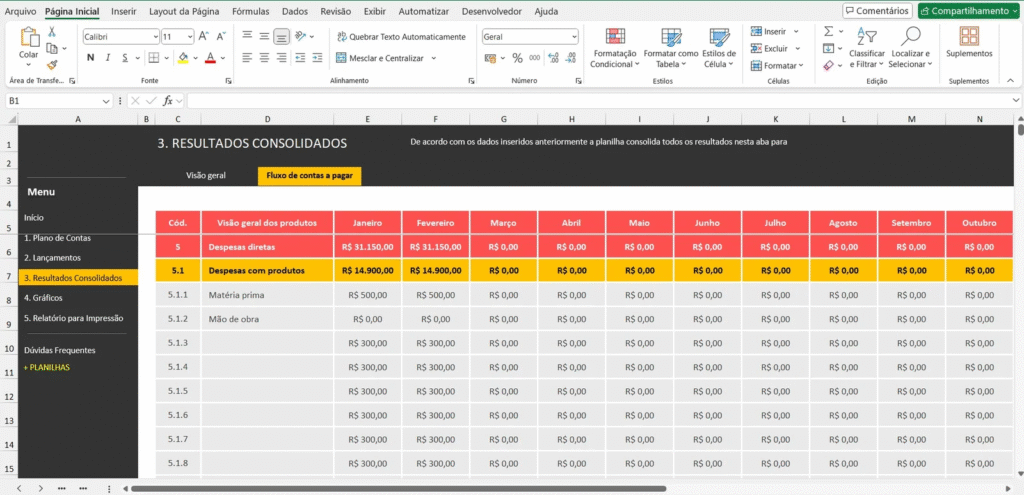Toggle Quebrar Texto Automaticamente

pos(400,36)
